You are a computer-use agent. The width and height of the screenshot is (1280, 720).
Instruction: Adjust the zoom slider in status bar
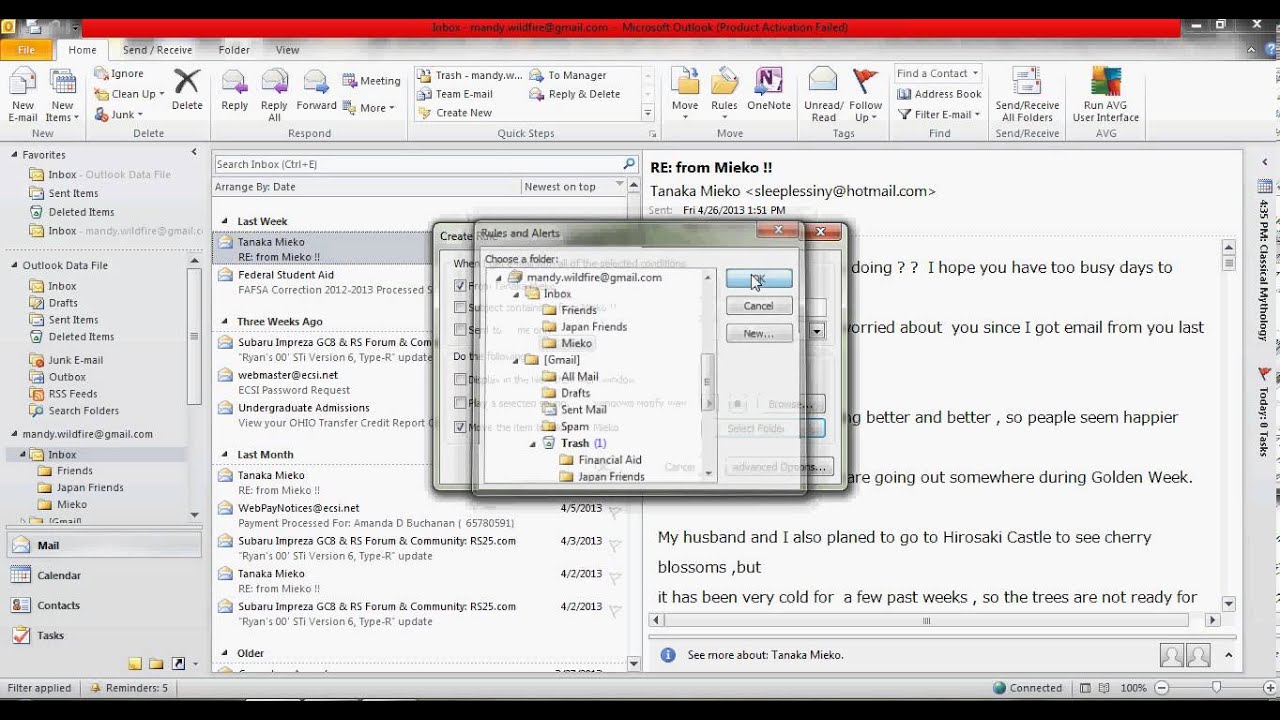(1216, 688)
